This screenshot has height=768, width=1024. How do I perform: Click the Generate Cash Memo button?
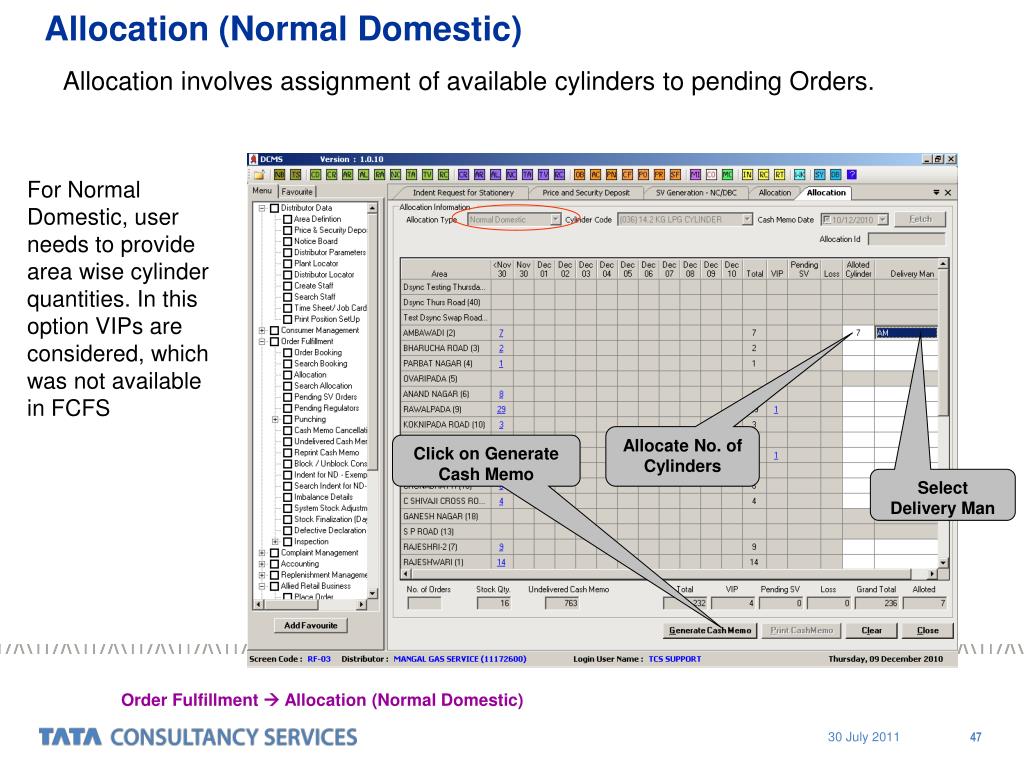coord(710,630)
